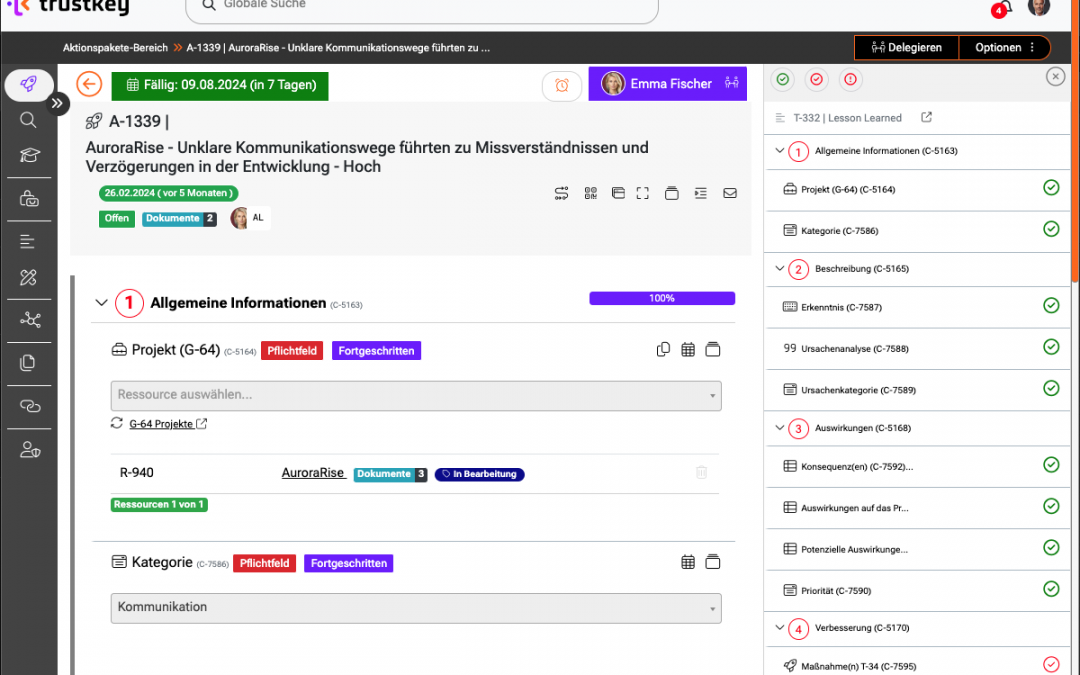Click the orange back arrow button
The image size is (1080, 675).
click(89, 85)
